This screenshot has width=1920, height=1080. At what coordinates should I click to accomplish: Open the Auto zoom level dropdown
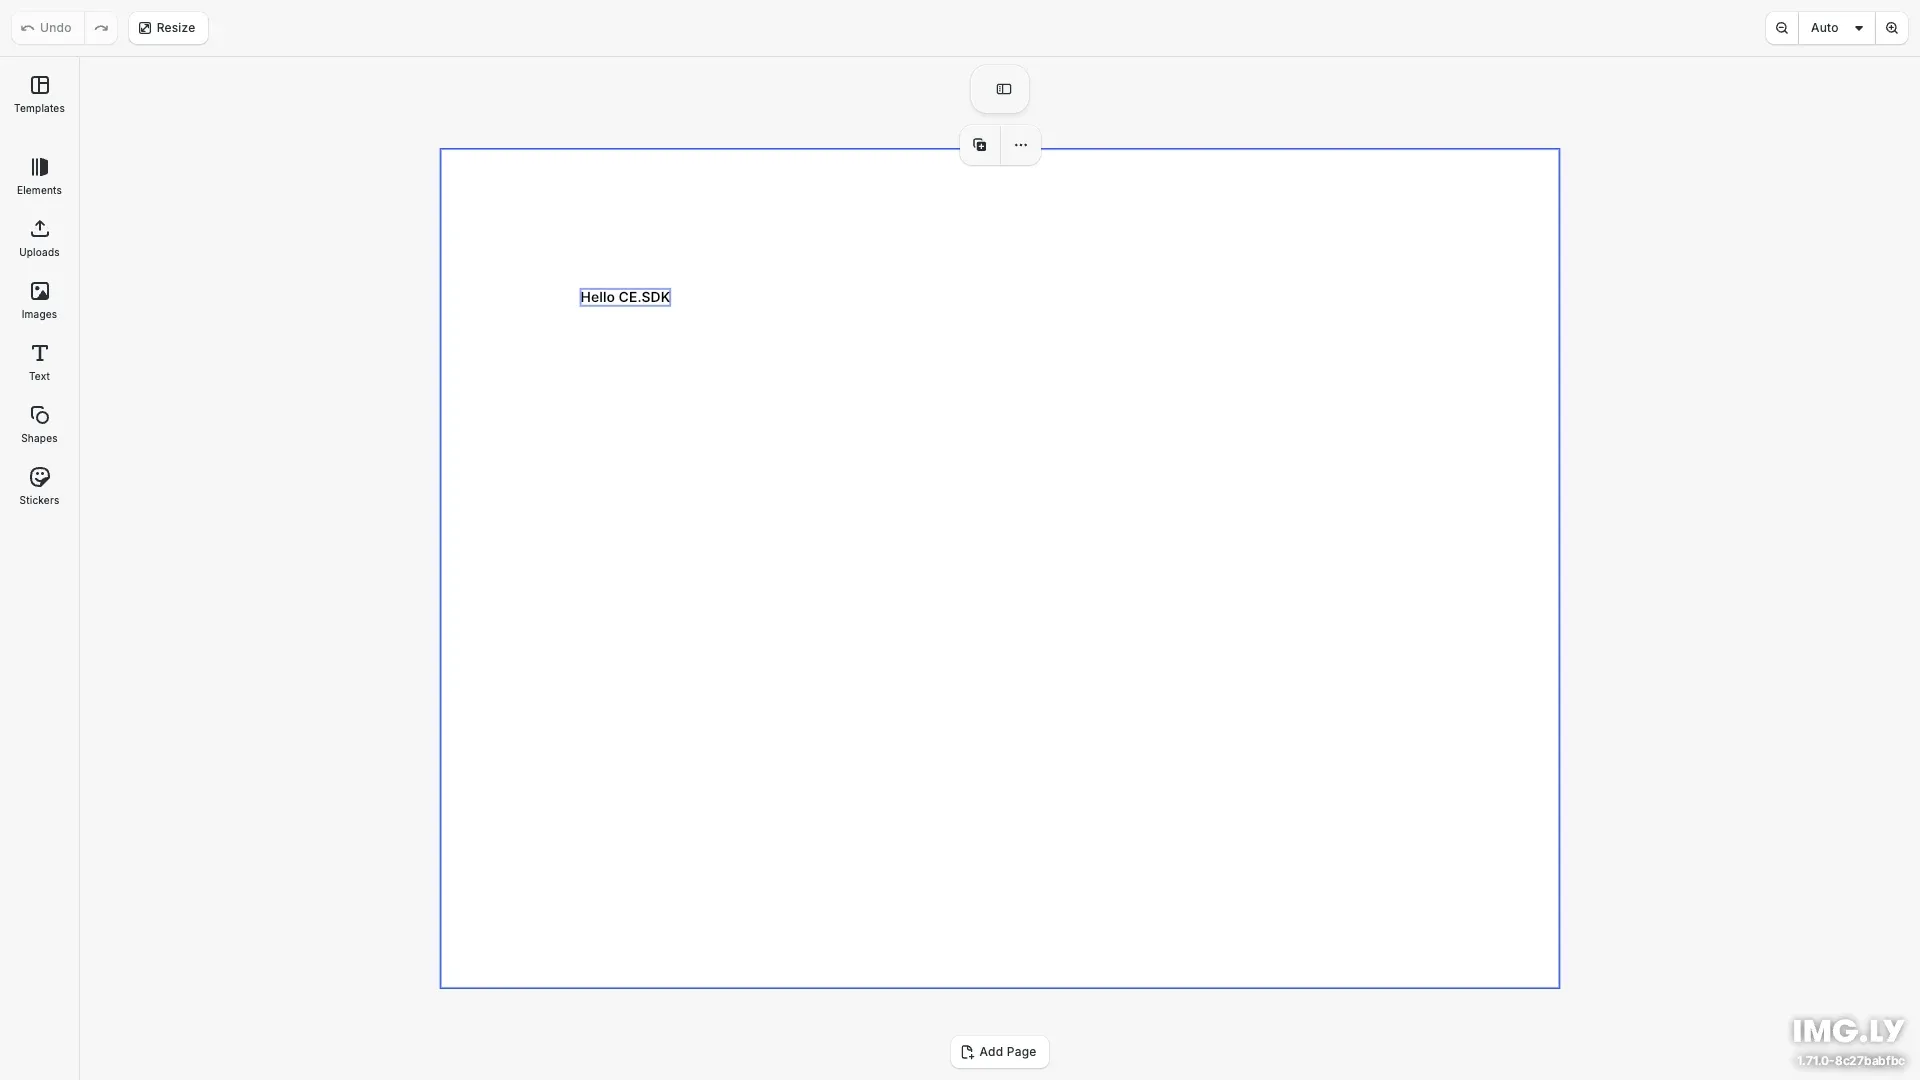[x=1835, y=28]
